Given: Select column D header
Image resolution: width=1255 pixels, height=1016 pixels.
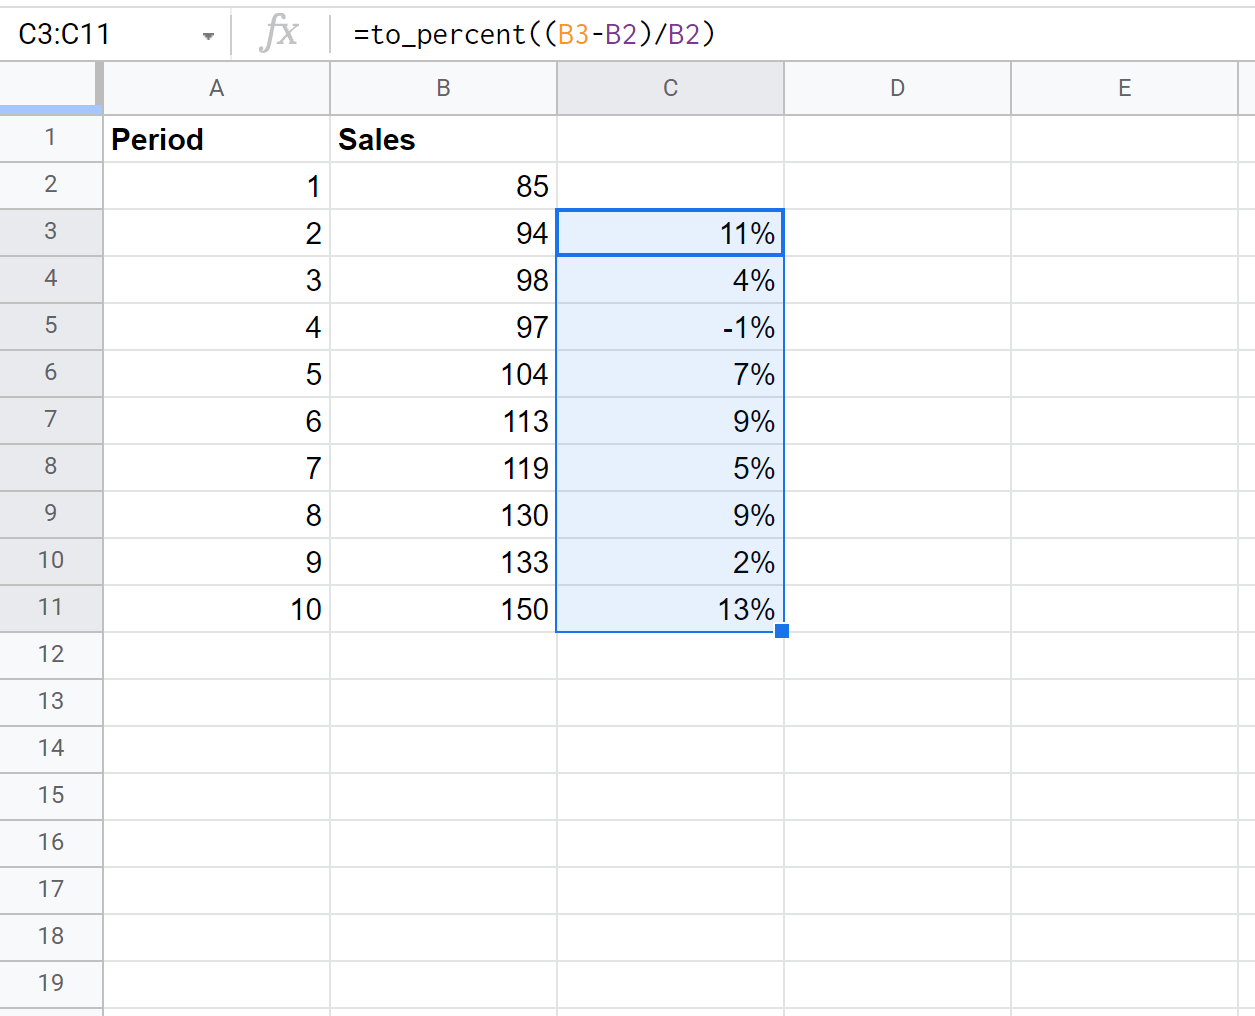Looking at the screenshot, I should click(x=897, y=89).
